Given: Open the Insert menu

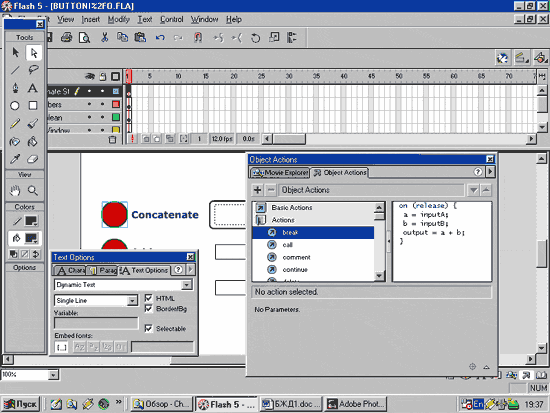Looking at the screenshot, I should click(91, 20).
